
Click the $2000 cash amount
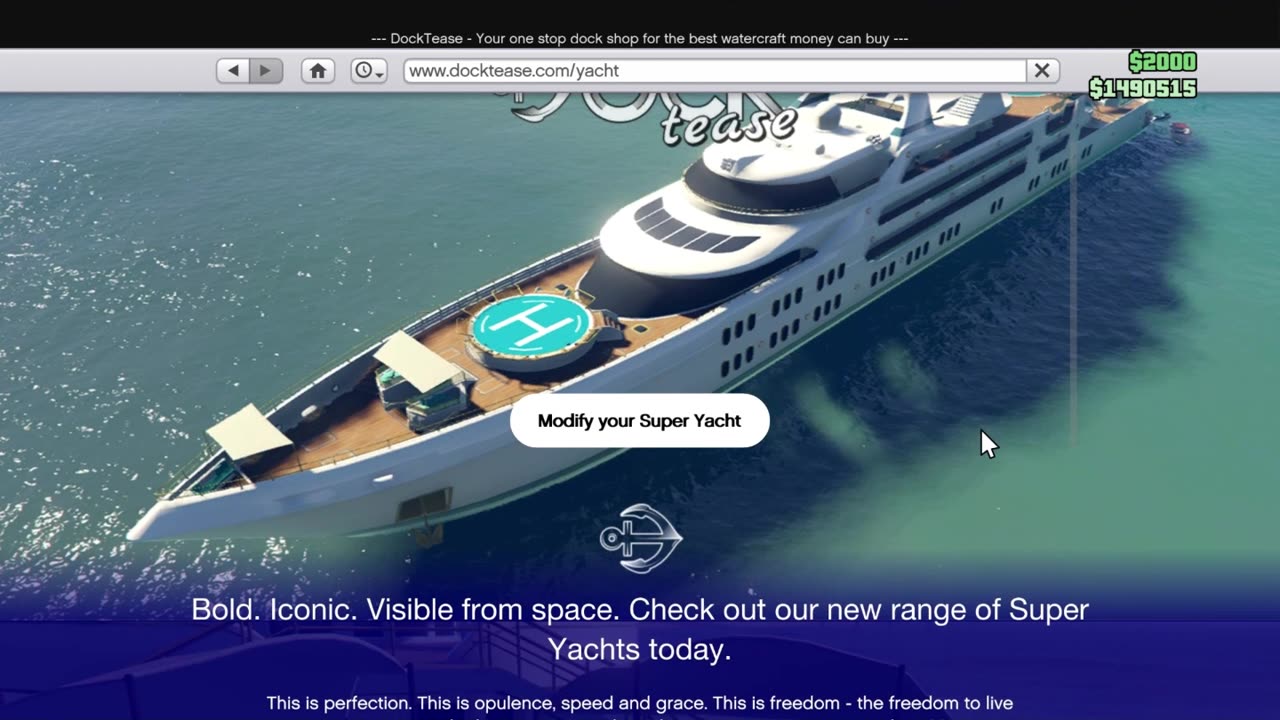1162,63
